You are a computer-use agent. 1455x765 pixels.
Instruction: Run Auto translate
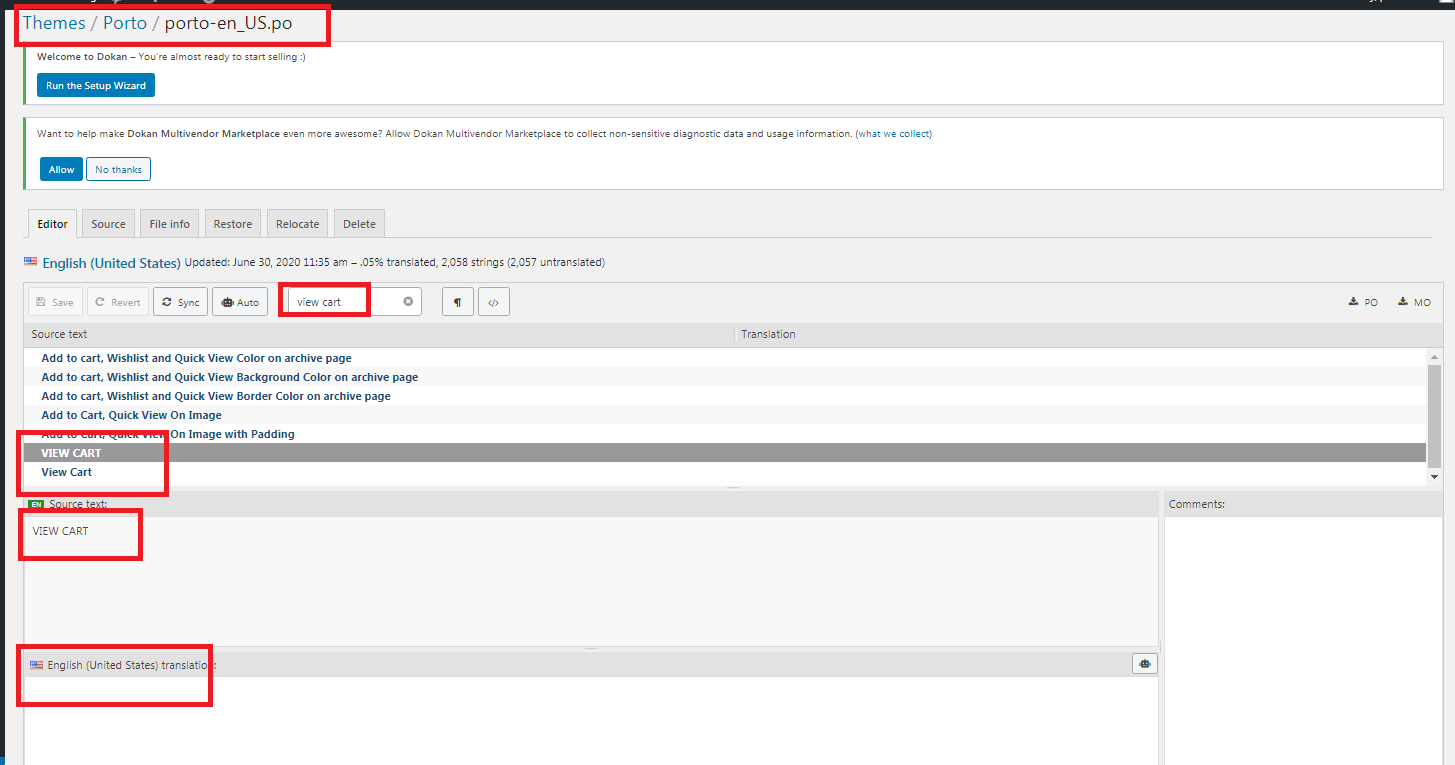[x=239, y=302]
